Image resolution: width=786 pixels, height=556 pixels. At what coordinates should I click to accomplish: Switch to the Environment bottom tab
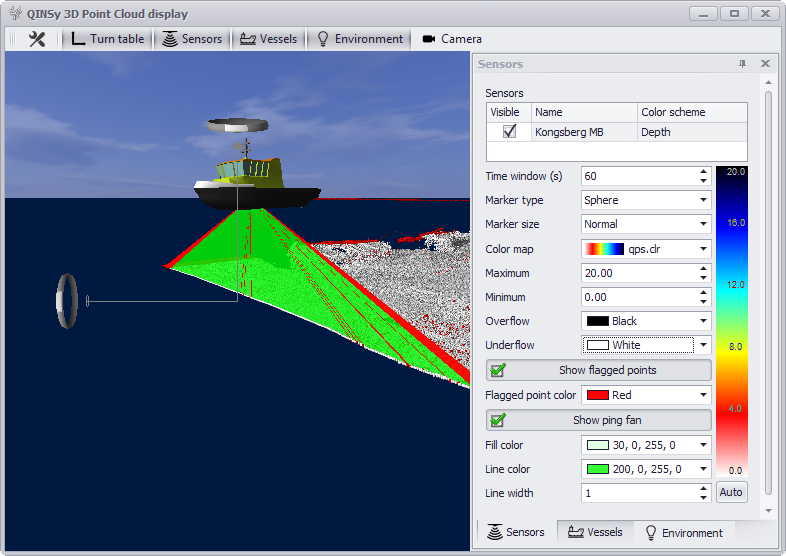684,532
